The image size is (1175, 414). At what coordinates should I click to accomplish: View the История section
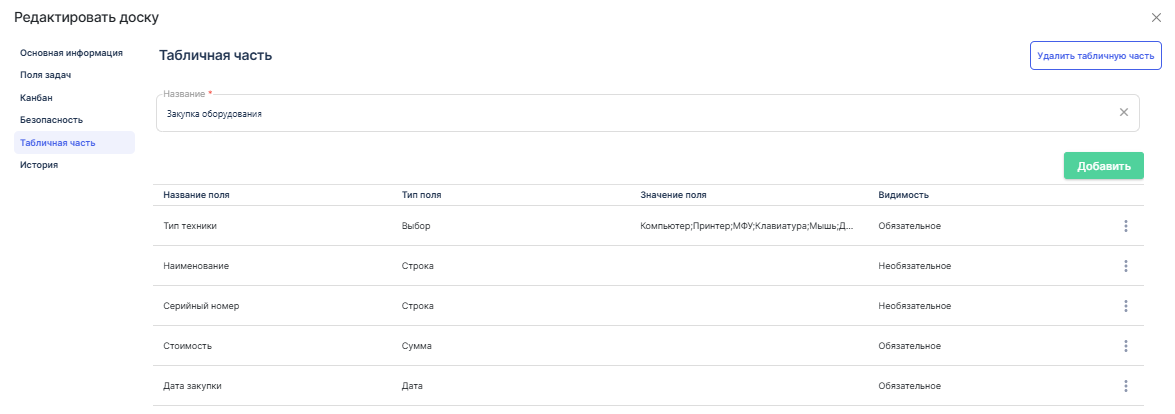(39, 165)
